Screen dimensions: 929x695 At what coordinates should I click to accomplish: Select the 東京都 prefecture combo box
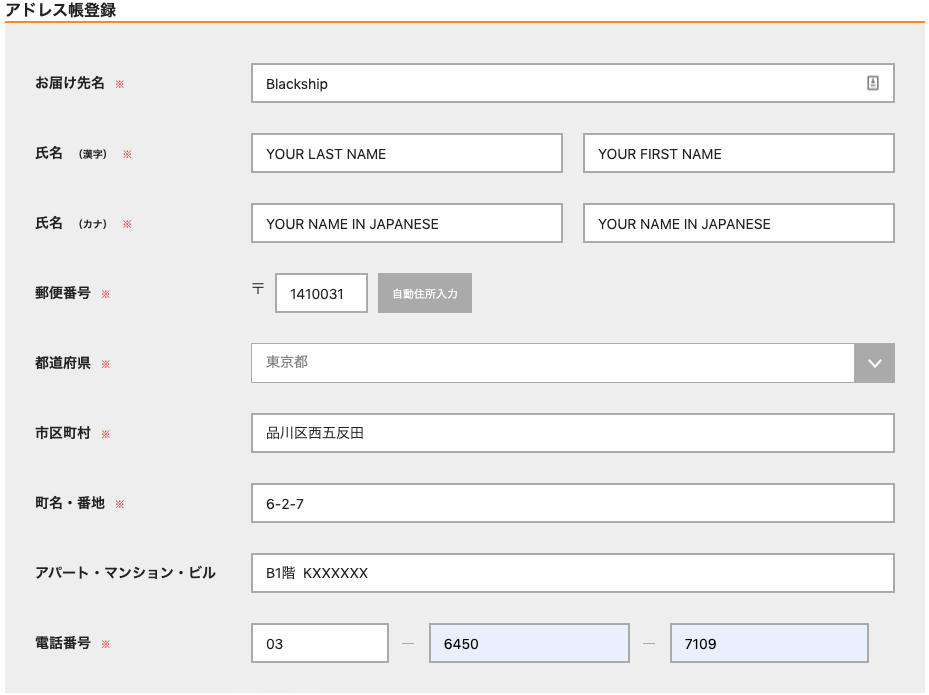[573, 363]
